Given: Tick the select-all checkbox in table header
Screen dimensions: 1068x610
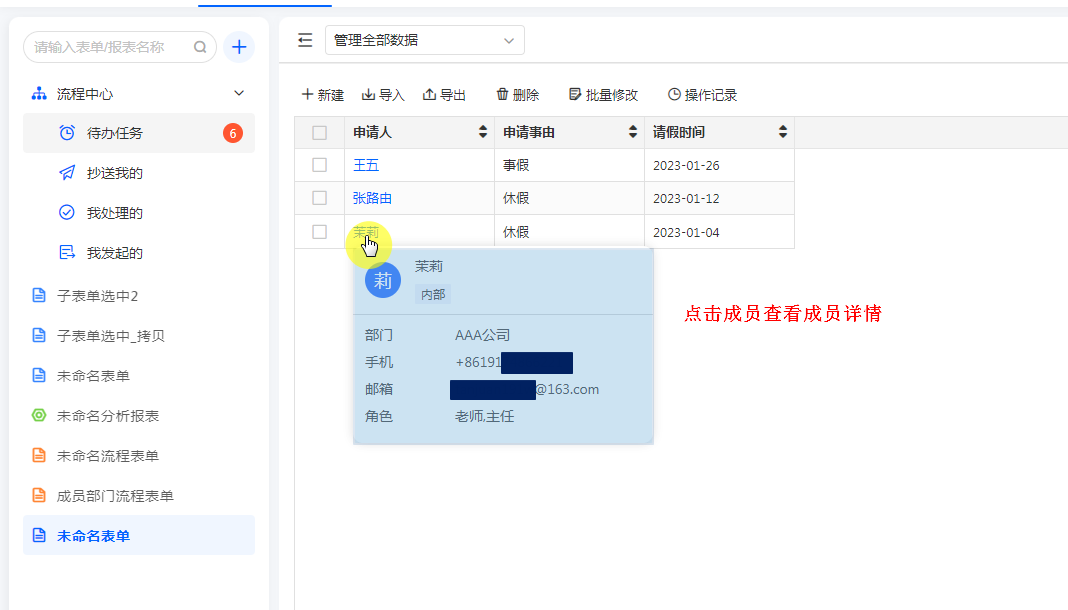Looking at the screenshot, I should pyautogui.click(x=319, y=132).
